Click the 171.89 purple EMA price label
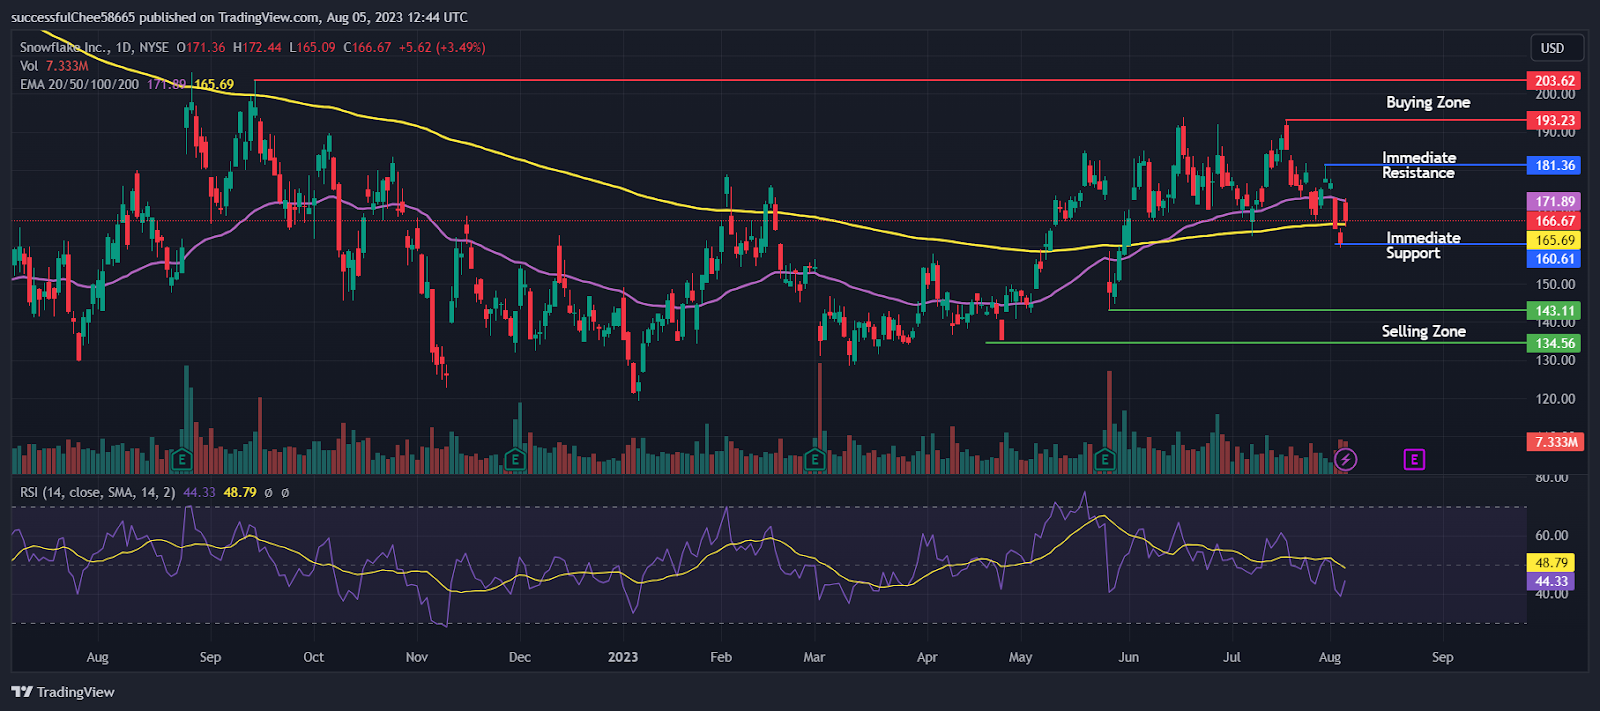1600x711 pixels. 1555,202
